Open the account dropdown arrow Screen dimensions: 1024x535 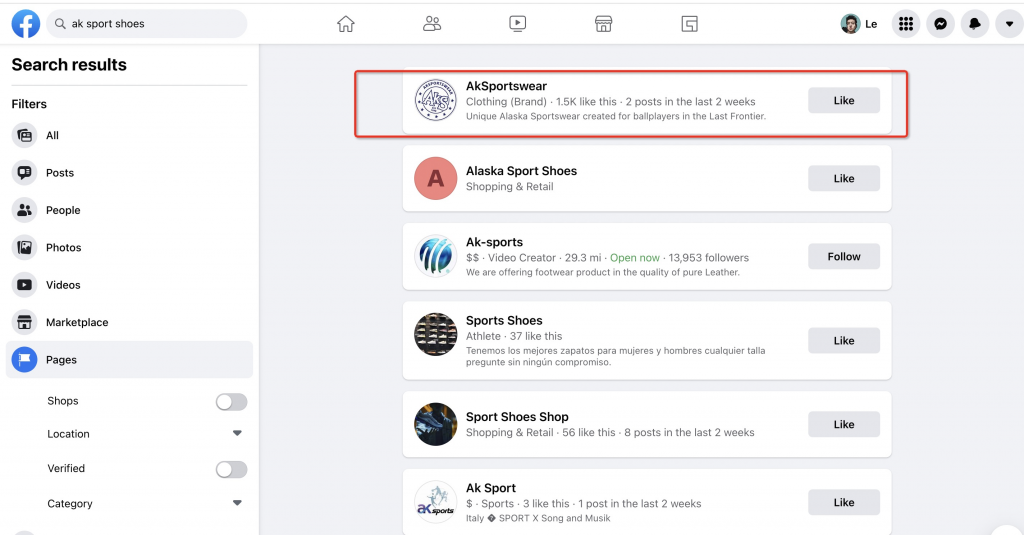(x=1009, y=24)
